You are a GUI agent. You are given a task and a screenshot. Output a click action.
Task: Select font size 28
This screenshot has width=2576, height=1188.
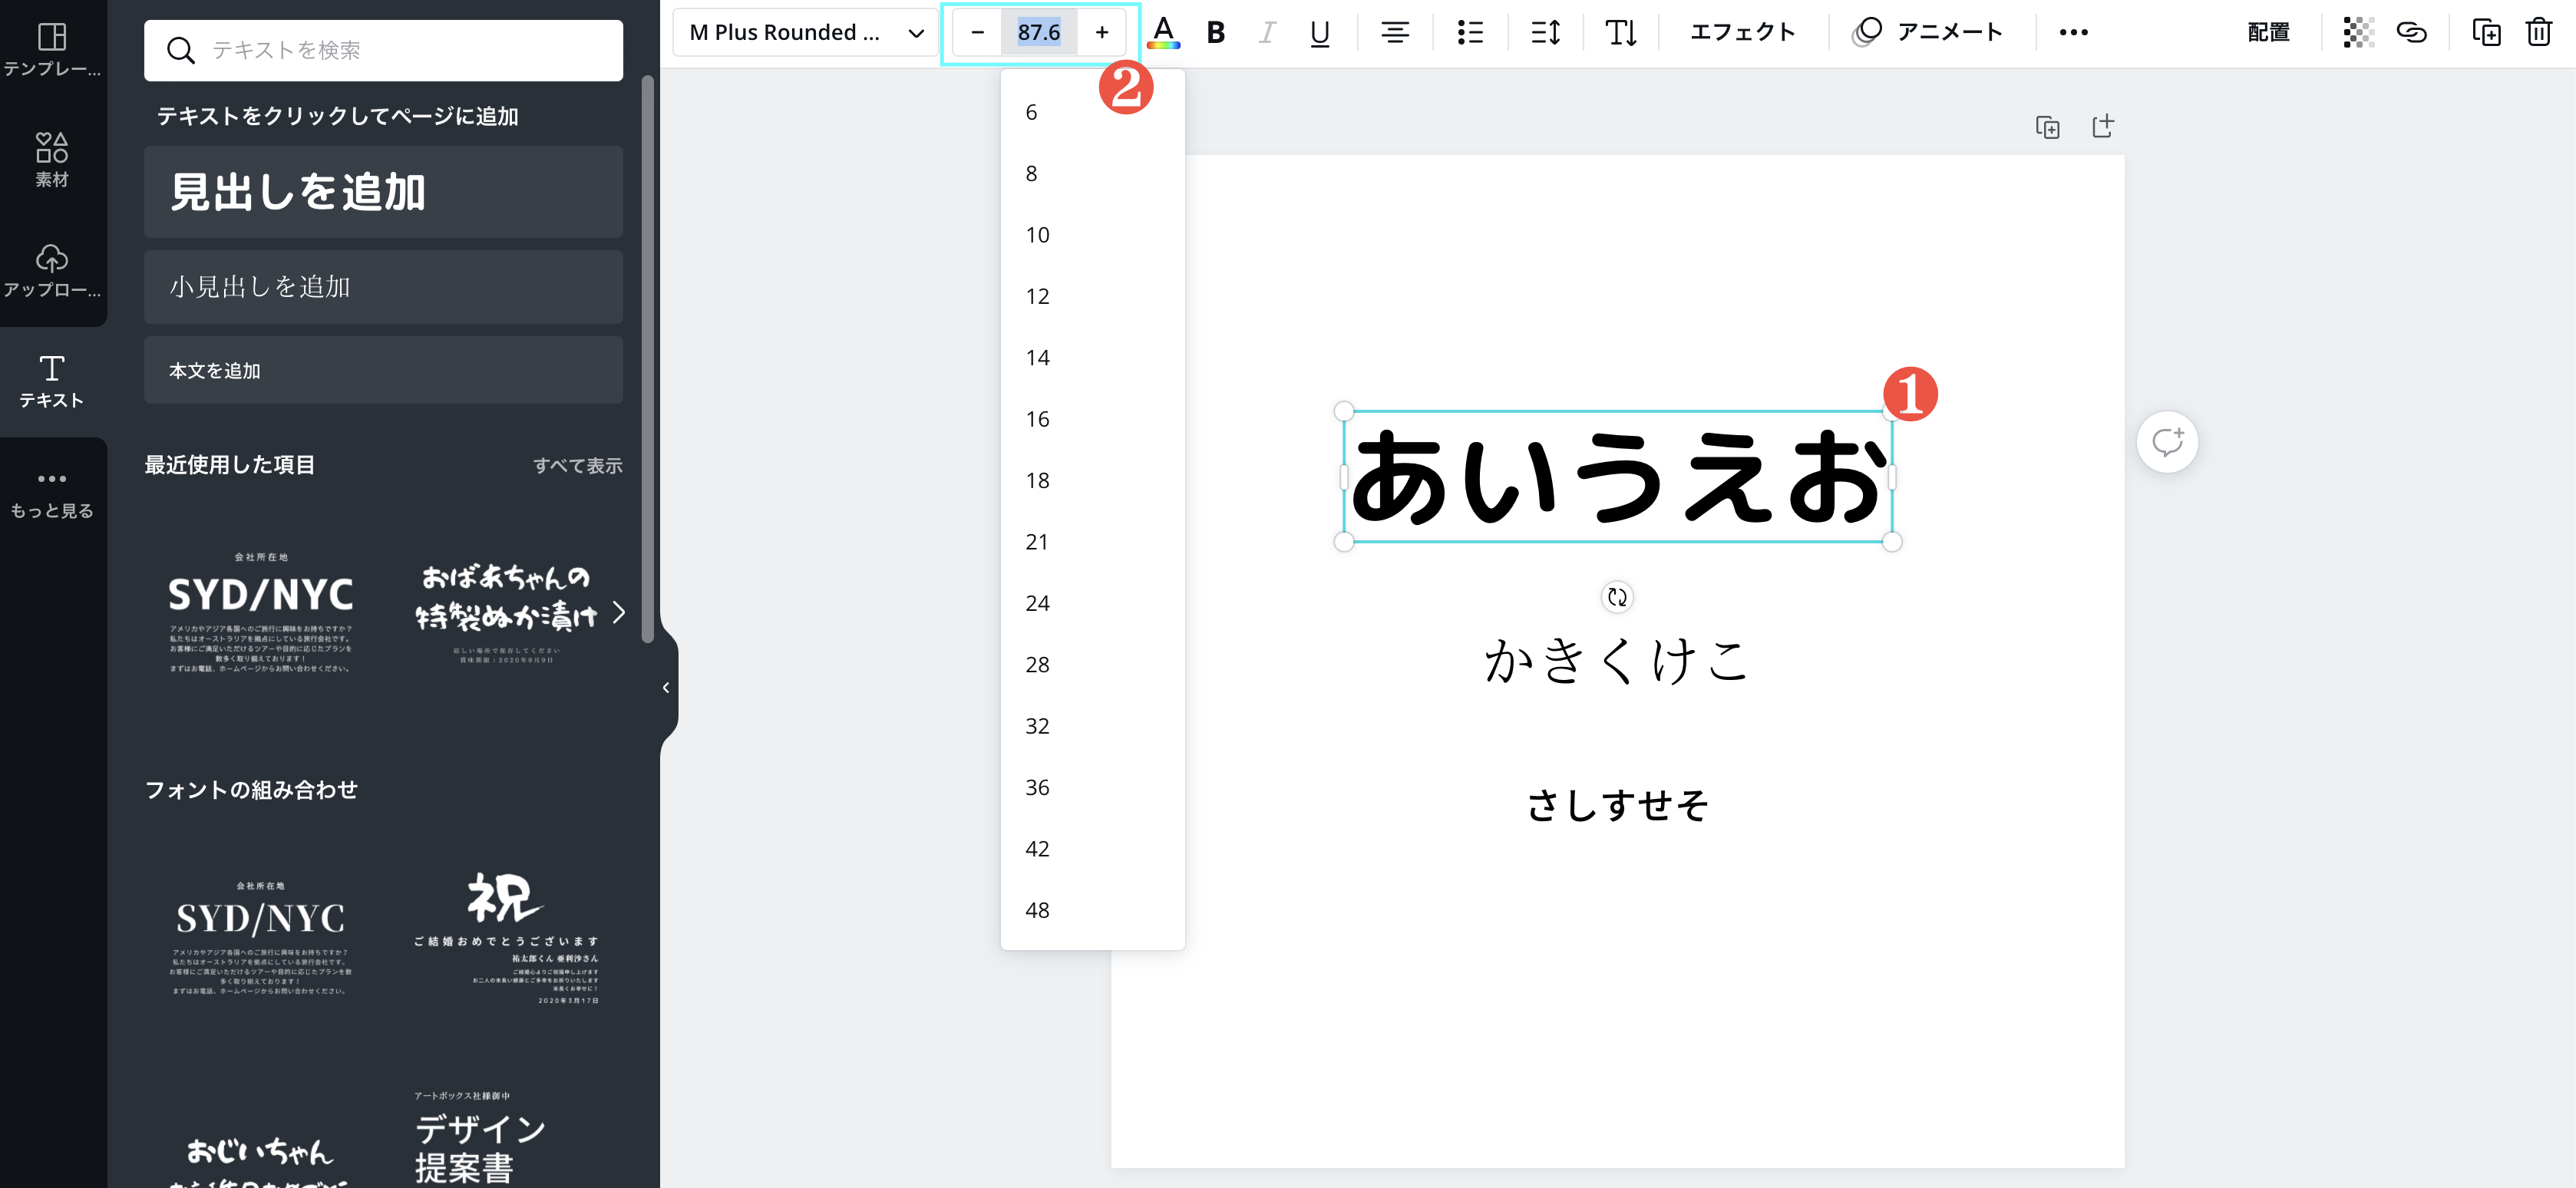[1092, 664]
